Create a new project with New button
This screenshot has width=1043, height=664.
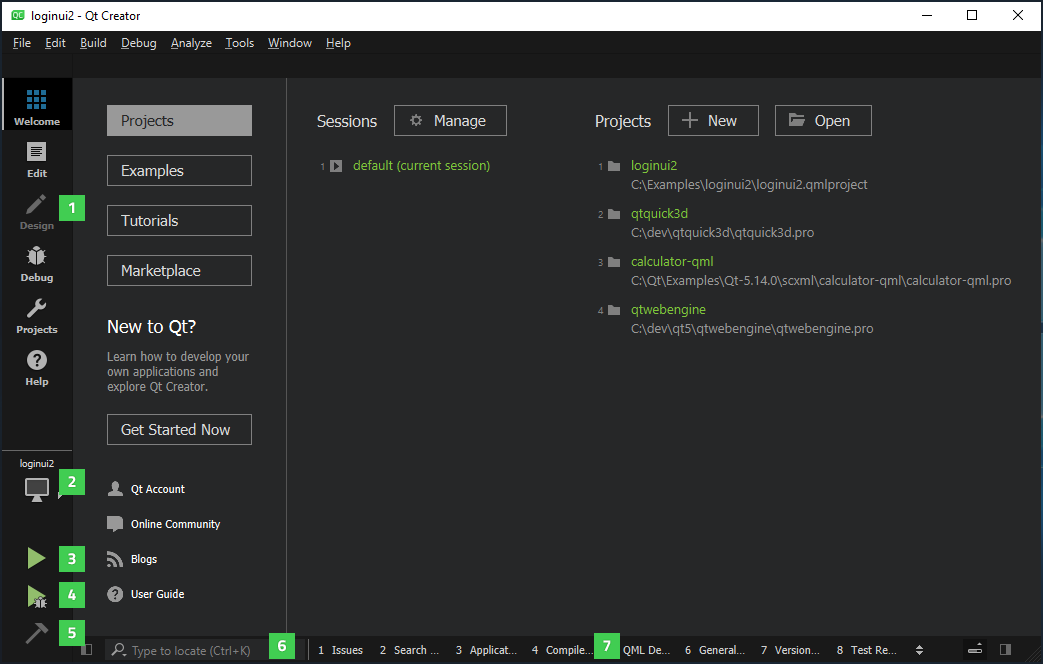coord(713,120)
